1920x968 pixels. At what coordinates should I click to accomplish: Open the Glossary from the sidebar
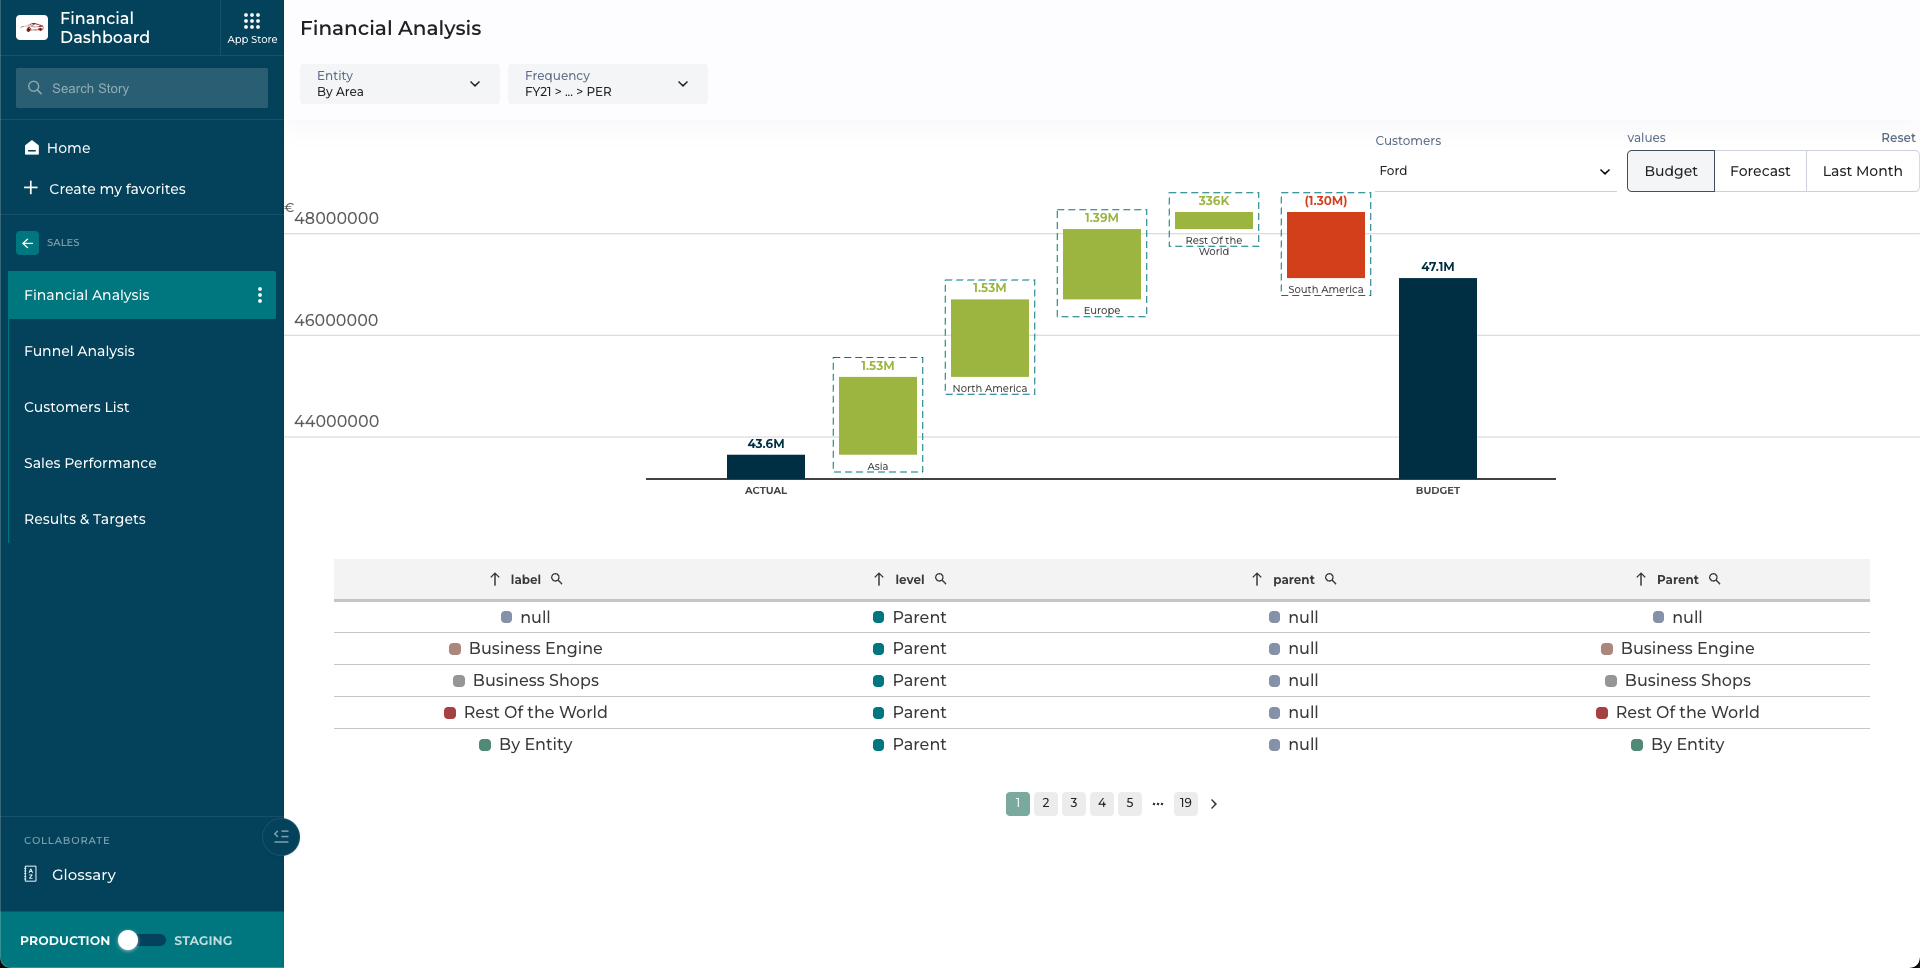[x=83, y=874]
